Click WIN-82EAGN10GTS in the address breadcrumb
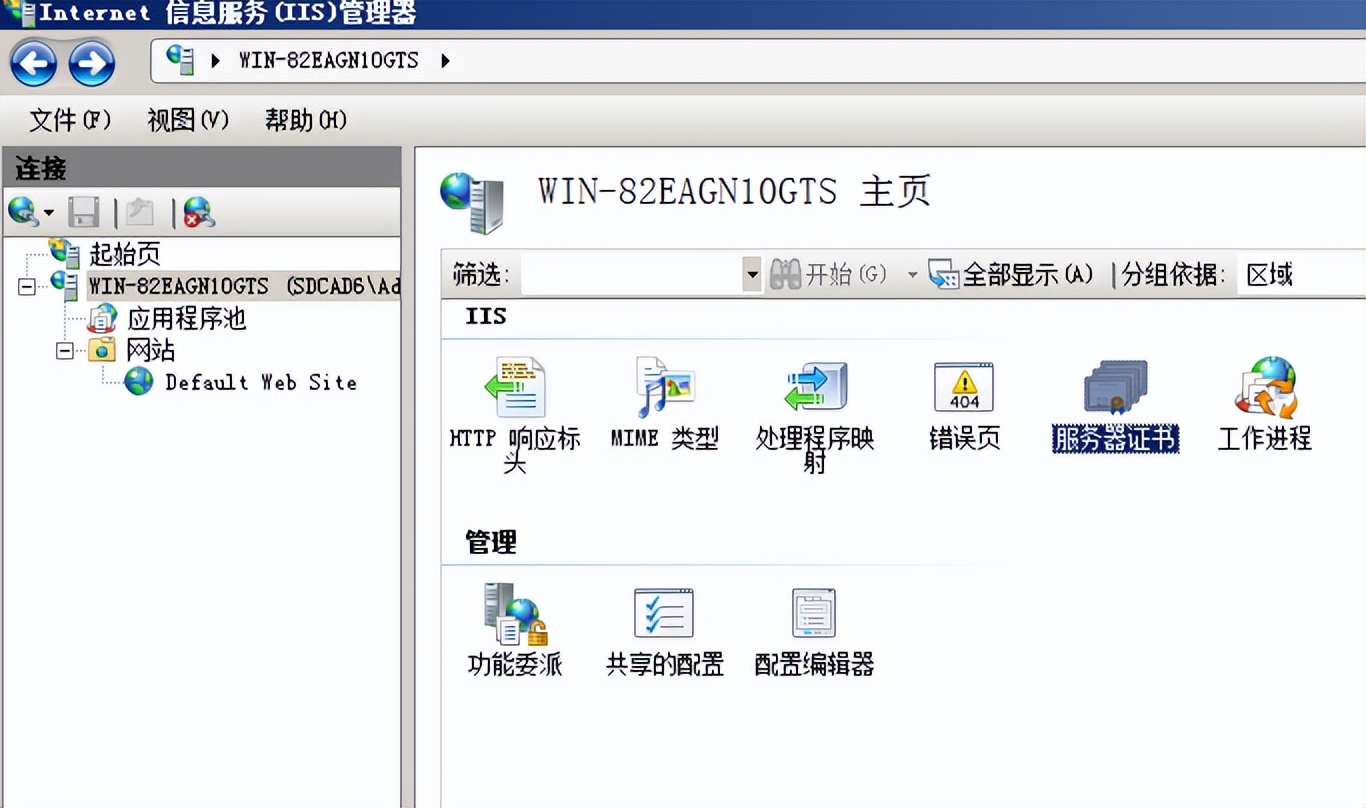Screen dimensions: 1366x808 click(x=329, y=61)
